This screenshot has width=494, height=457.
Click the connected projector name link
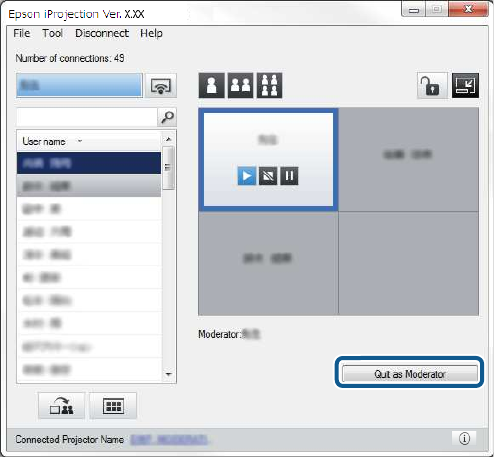(x=169, y=439)
